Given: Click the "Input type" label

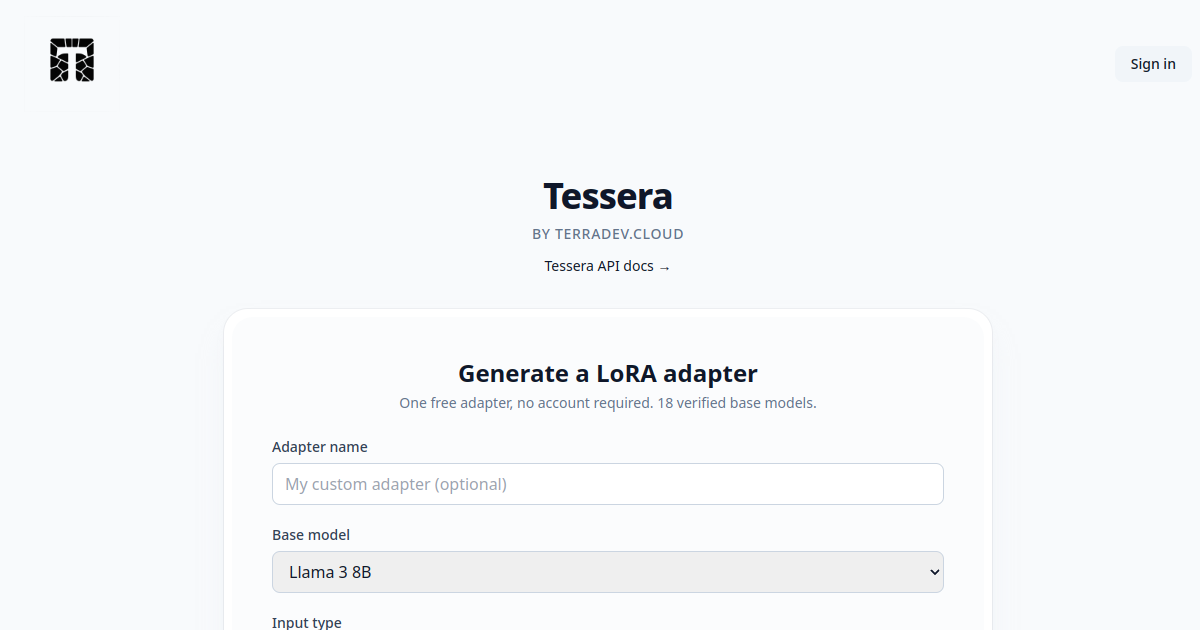Looking at the screenshot, I should click(307, 622).
